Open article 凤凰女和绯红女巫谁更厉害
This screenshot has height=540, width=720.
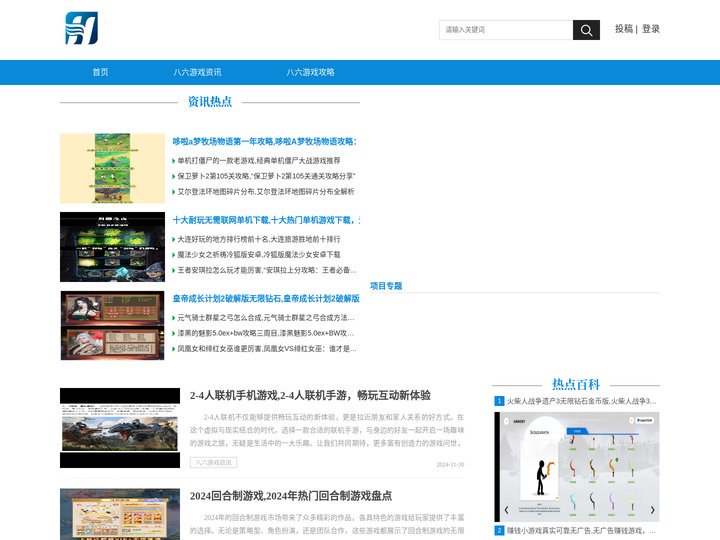pos(267,349)
